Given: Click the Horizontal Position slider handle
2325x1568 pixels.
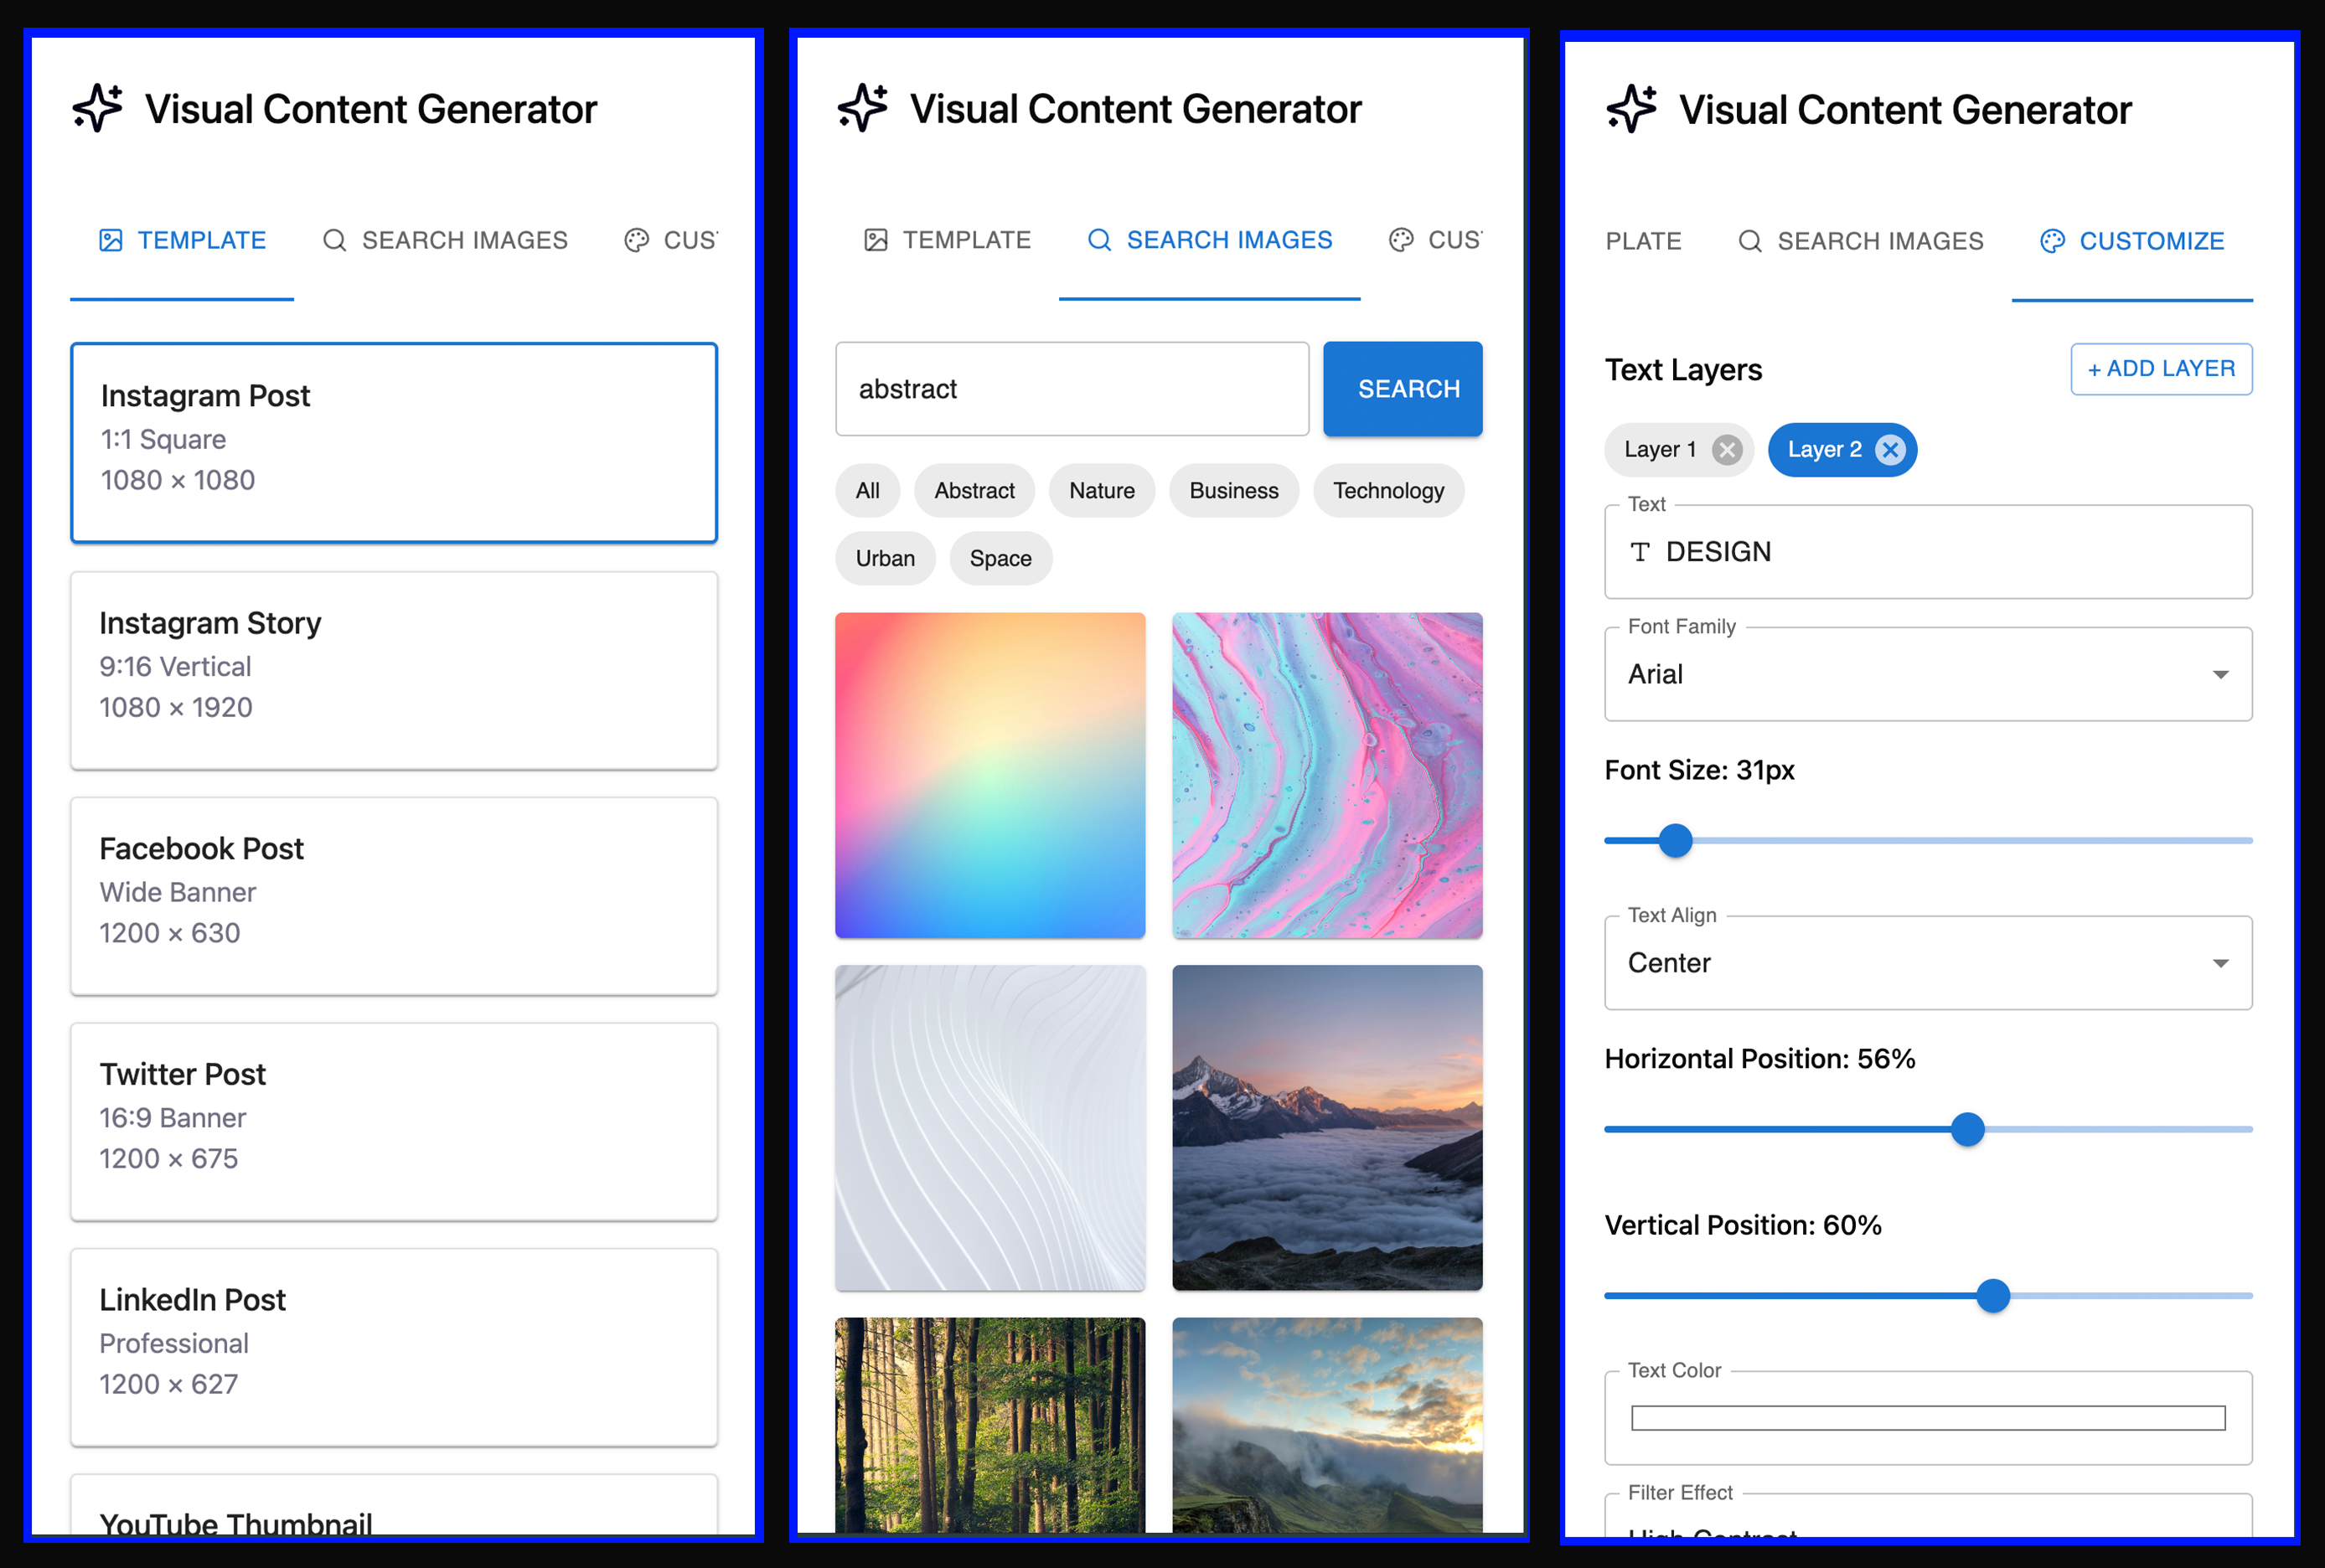Looking at the screenshot, I should (x=1968, y=1130).
